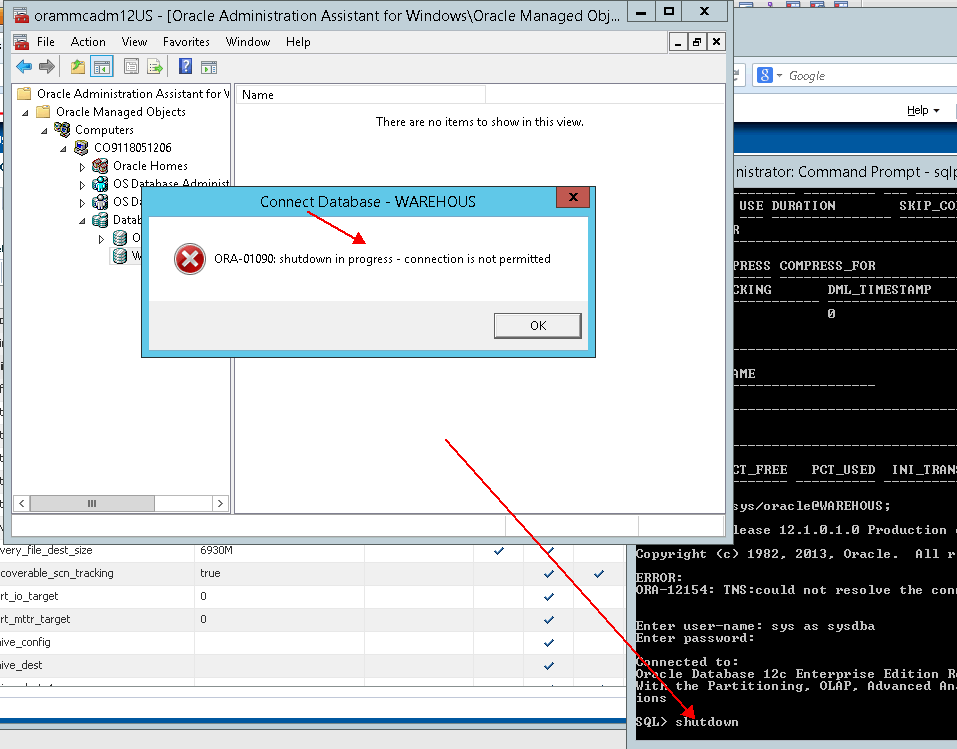Open the File menu
The width and height of the screenshot is (957, 749).
pyautogui.click(x=46, y=42)
